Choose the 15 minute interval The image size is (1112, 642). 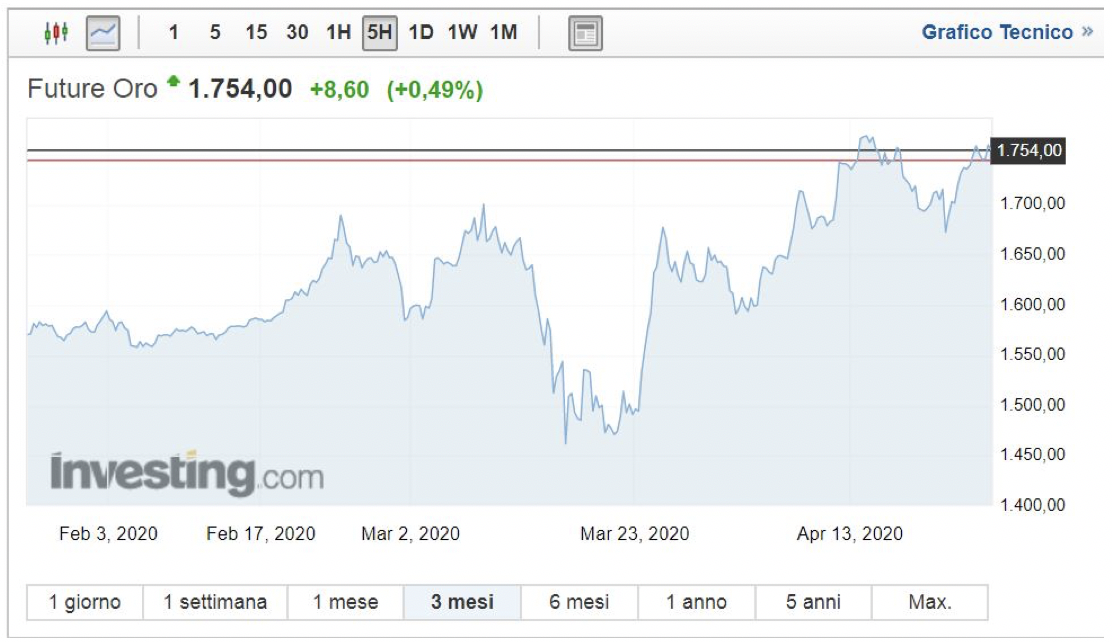pos(256,32)
